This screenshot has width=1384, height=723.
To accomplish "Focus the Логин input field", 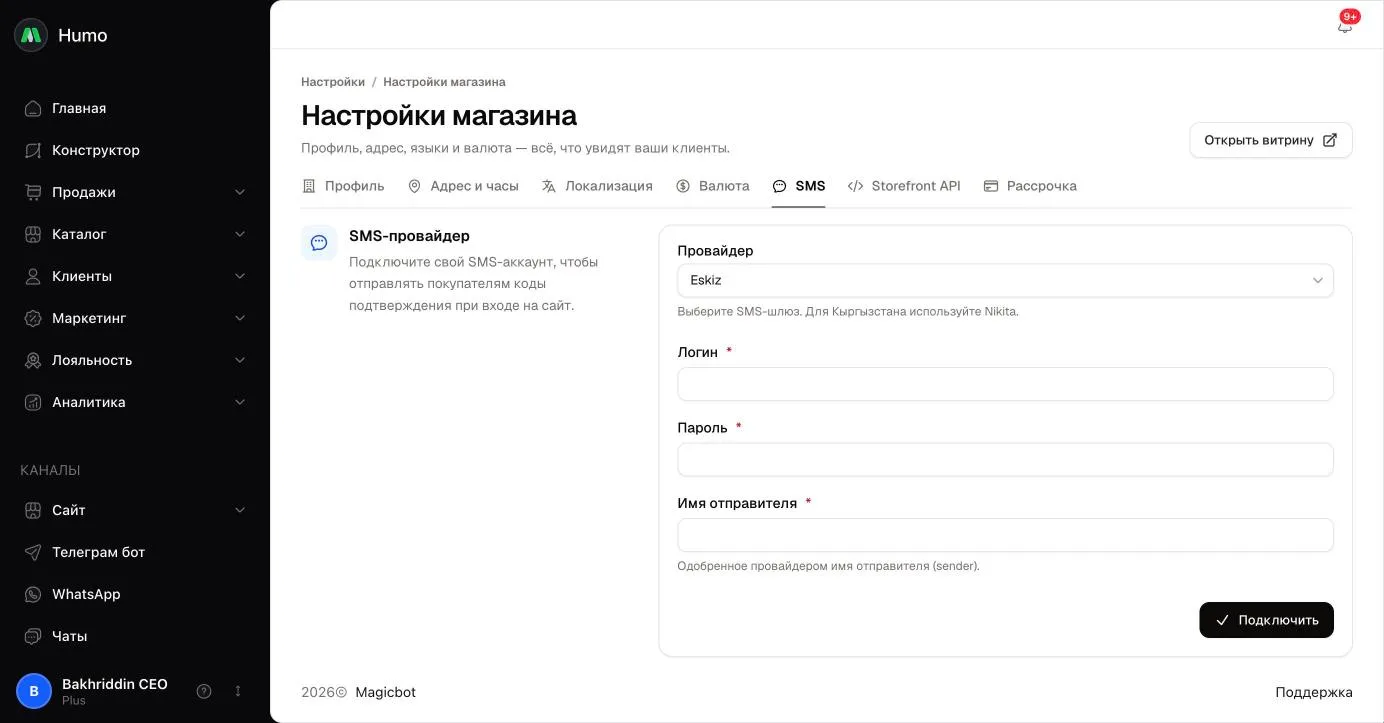I will click(1005, 384).
